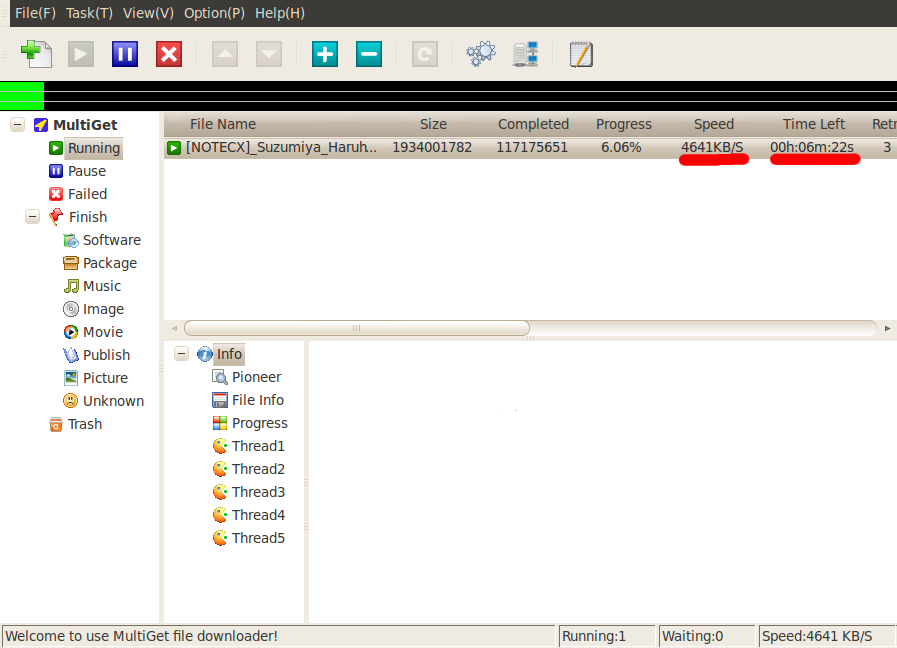Click the File Name column header

tap(223, 124)
